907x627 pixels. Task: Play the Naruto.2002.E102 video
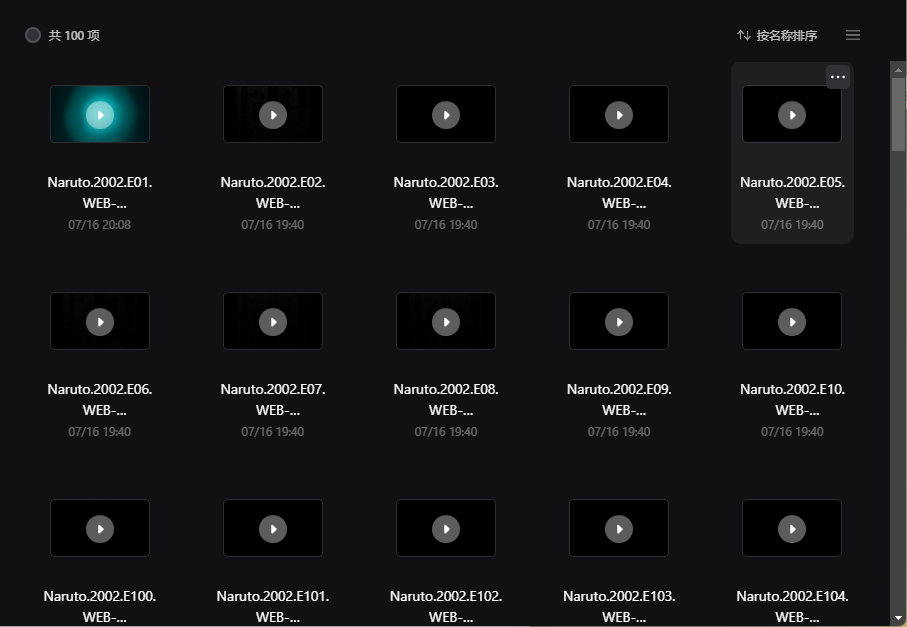(446, 529)
